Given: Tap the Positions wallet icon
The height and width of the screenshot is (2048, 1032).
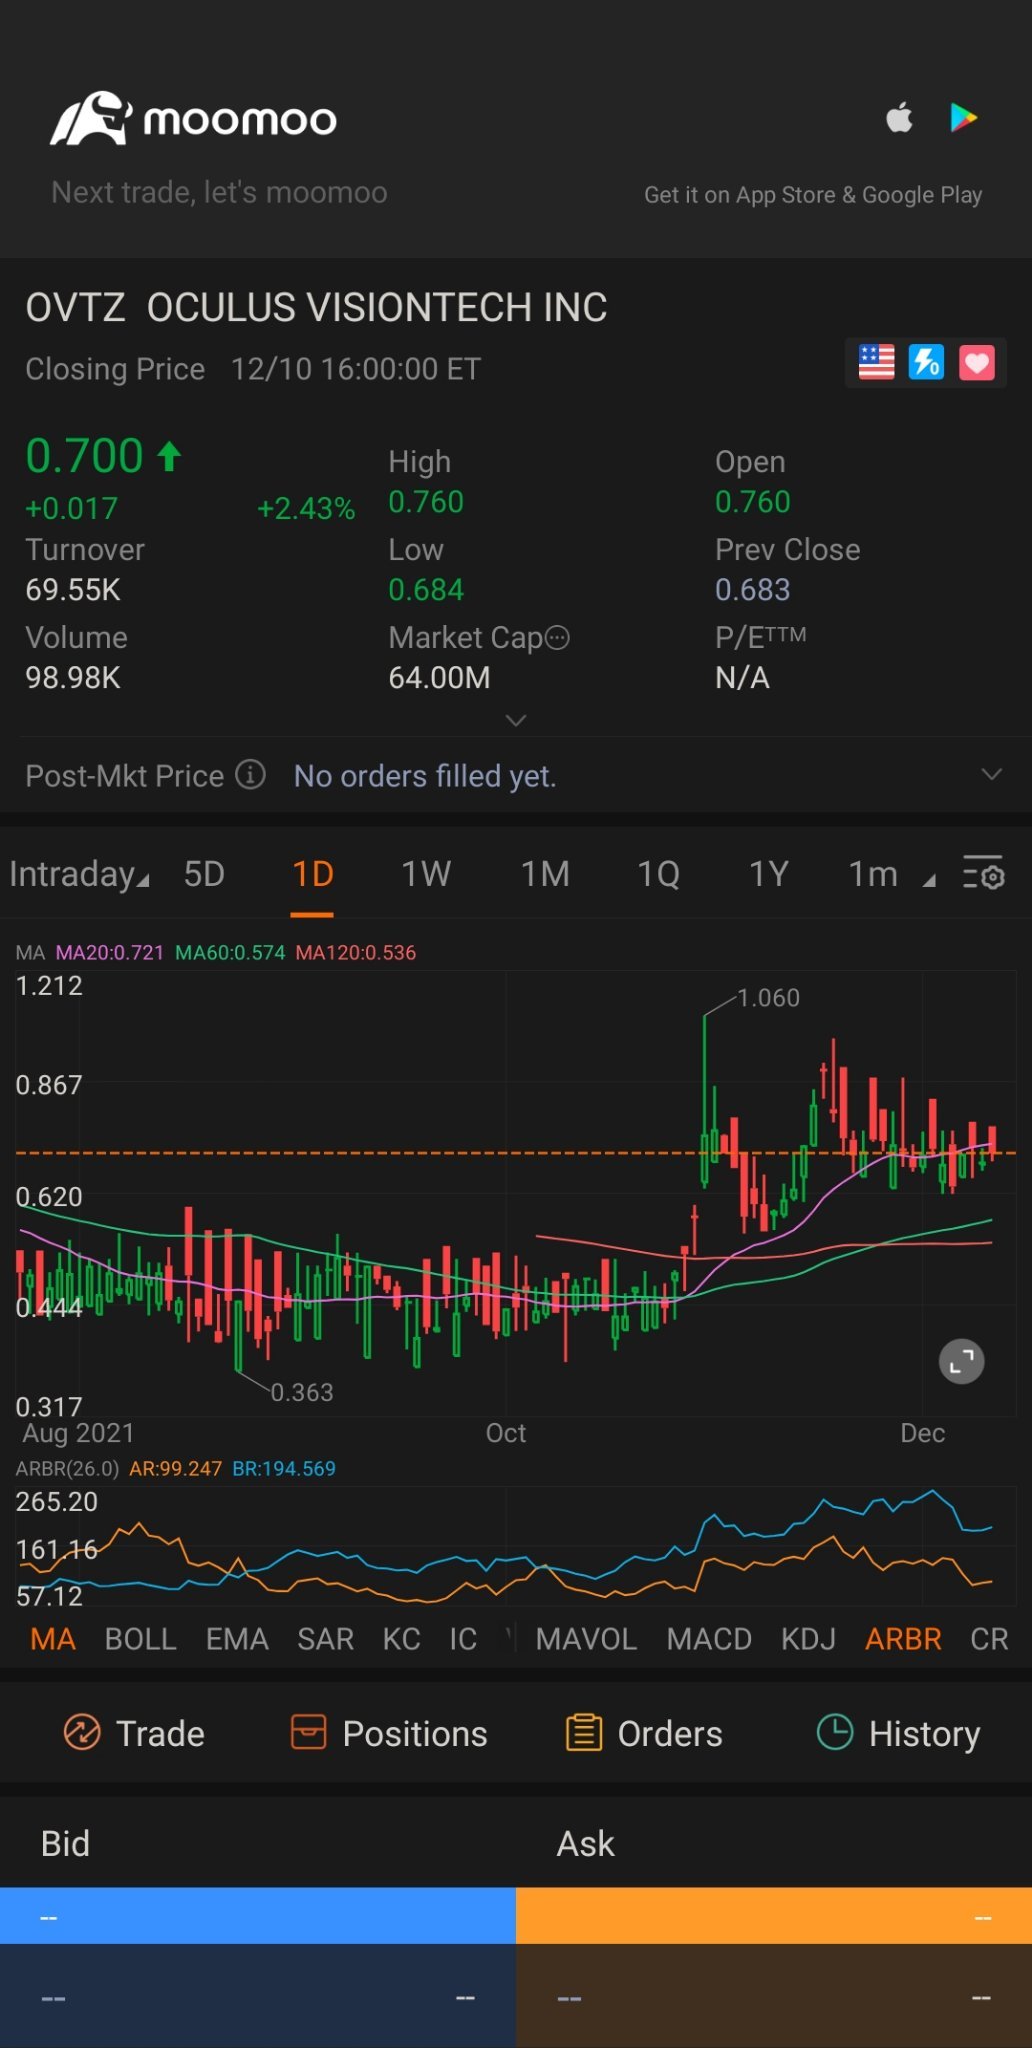Looking at the screenshot, I should (x=308, y=1732).
